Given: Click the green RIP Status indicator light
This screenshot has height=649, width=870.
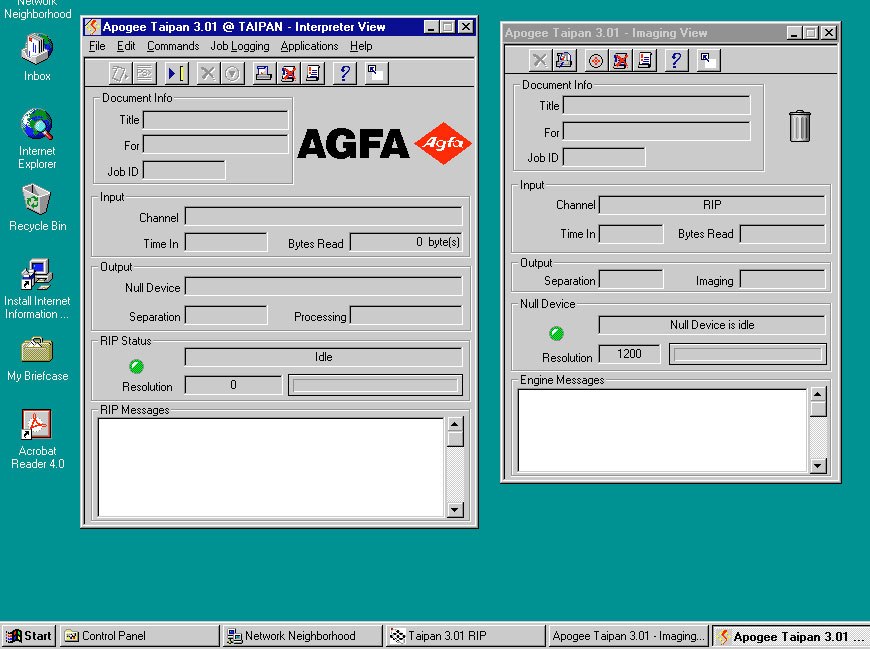Looking at the screenshot, I should 136,366.
